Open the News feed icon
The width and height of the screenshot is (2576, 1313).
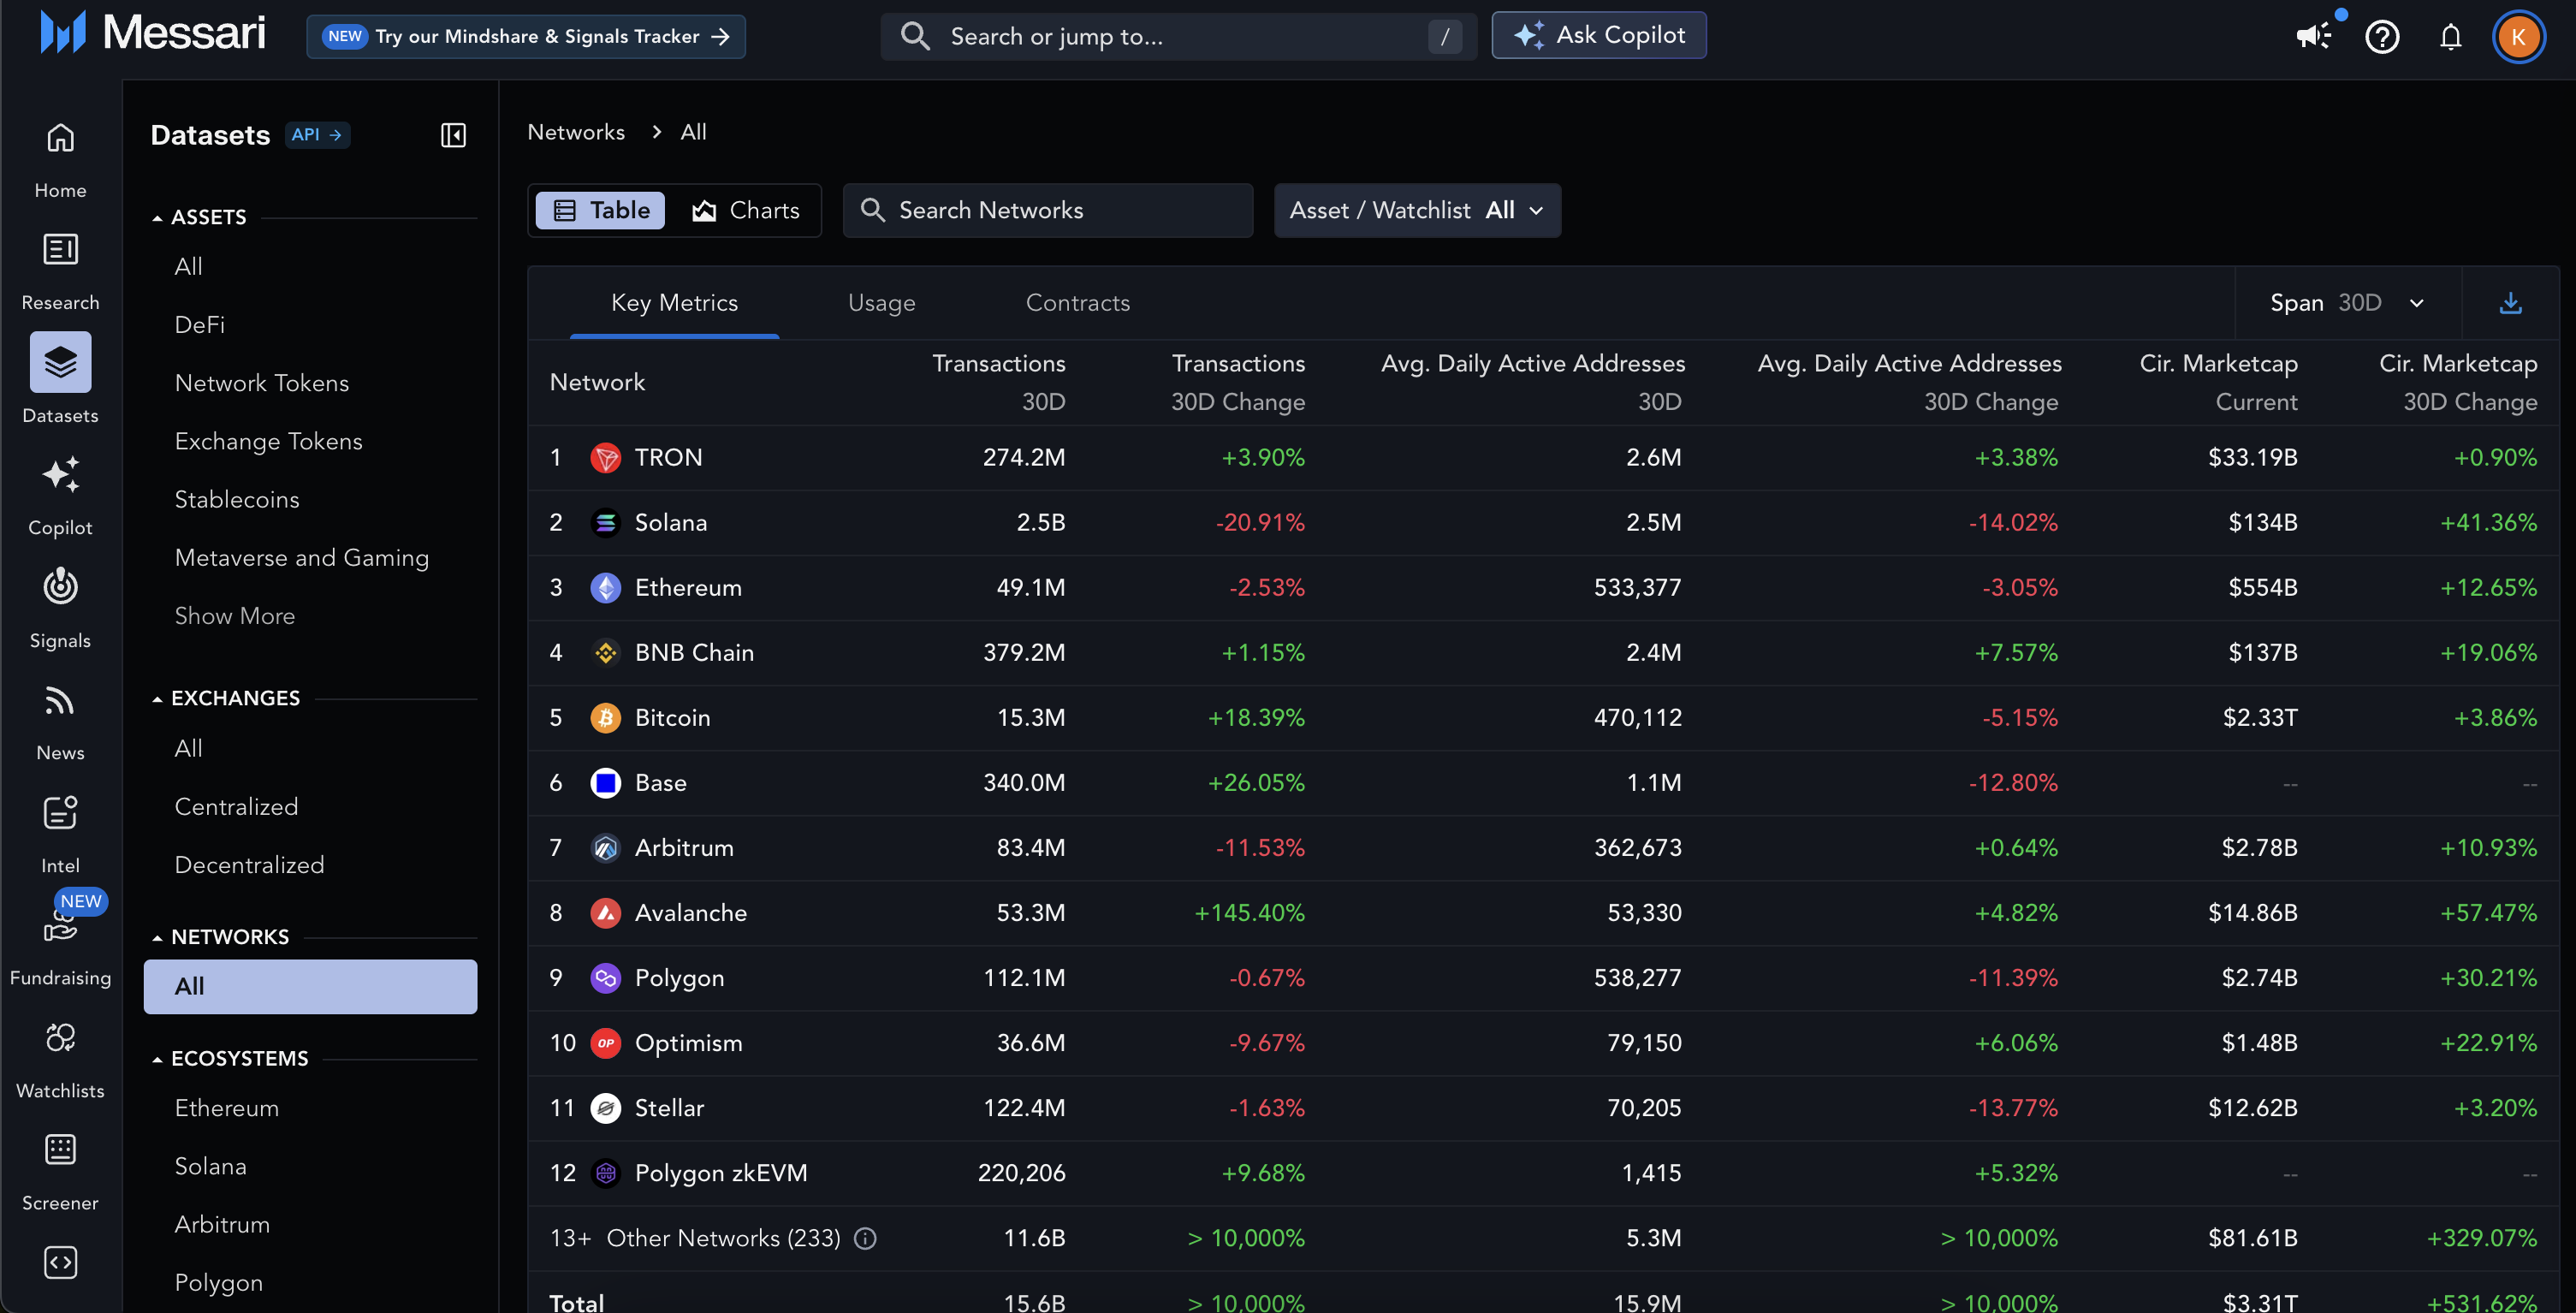(60, 700)
